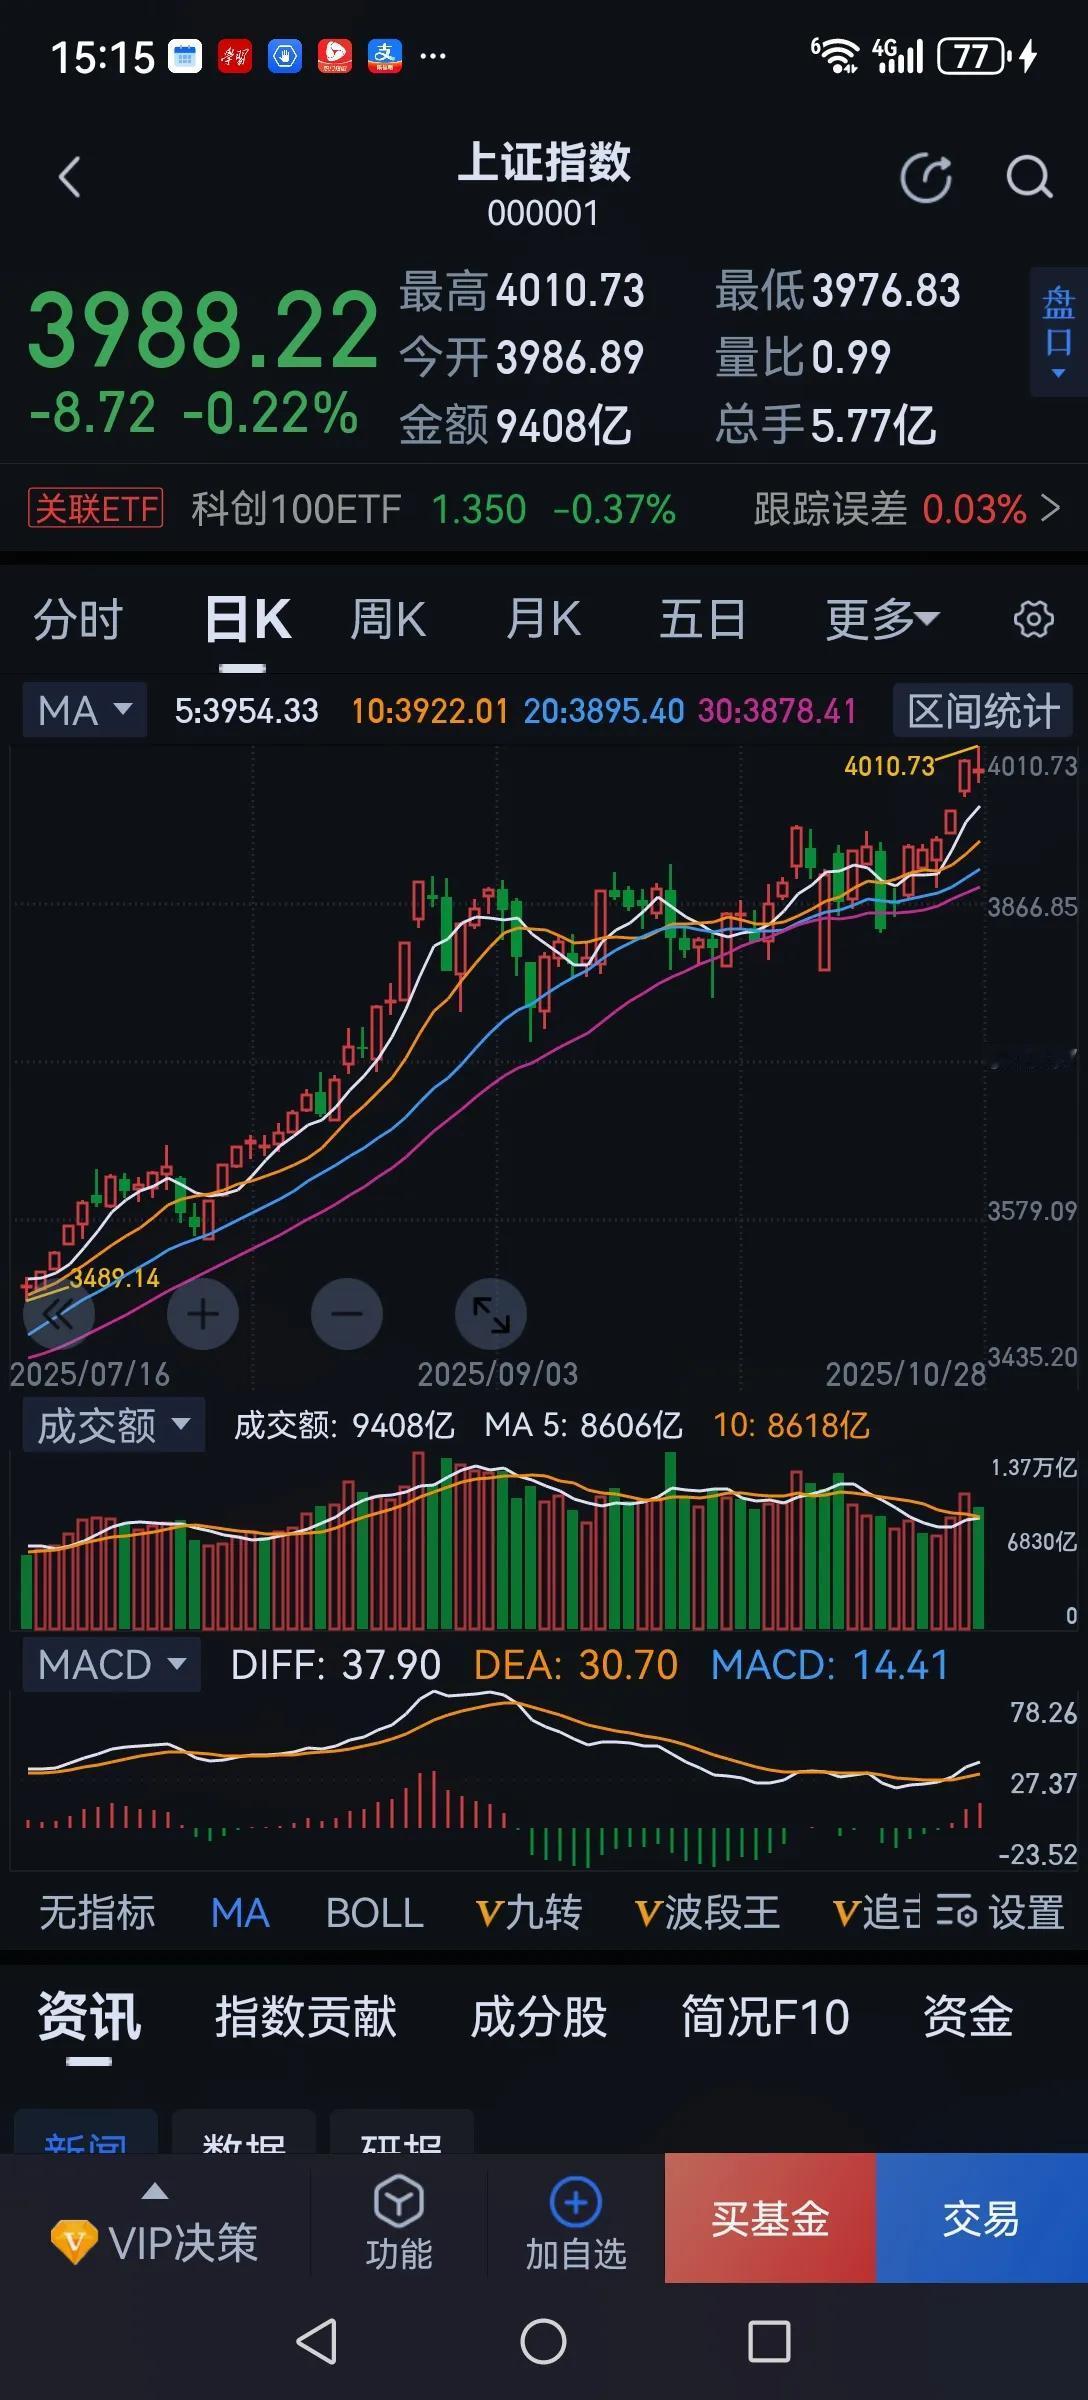Open 科创100ETF linked fund
1088x2400 pixels.
click(296, 508)
